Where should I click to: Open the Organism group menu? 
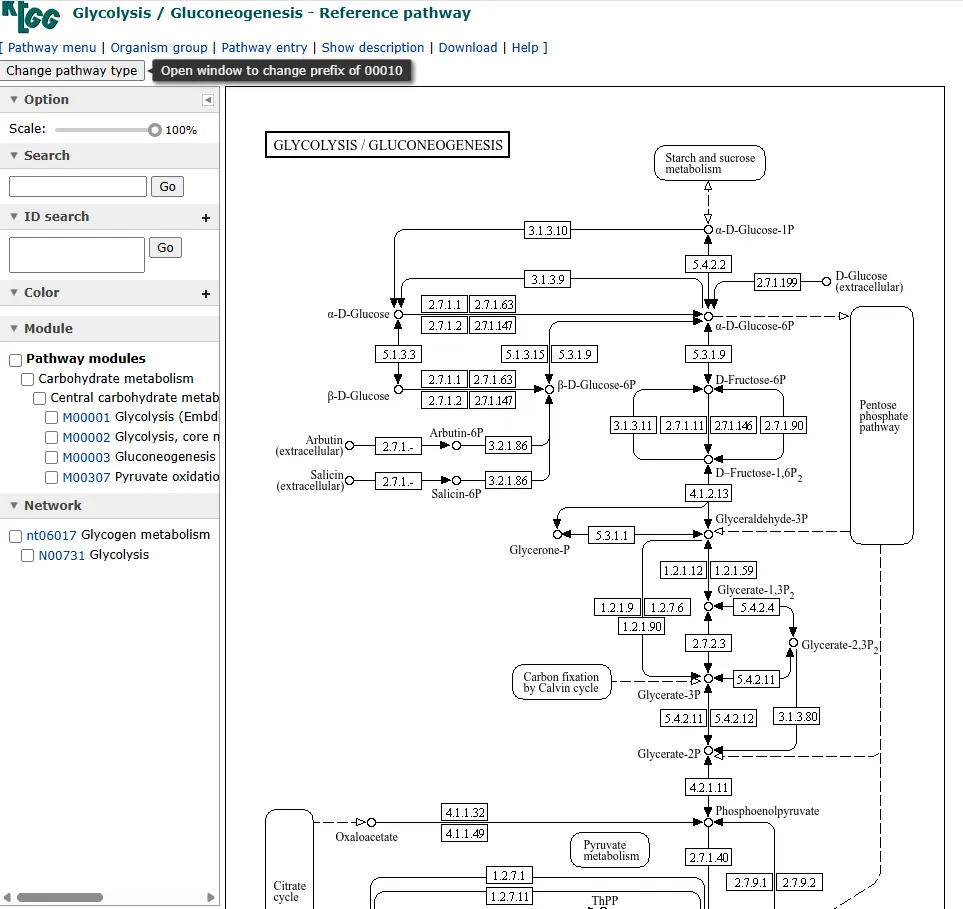159,47
